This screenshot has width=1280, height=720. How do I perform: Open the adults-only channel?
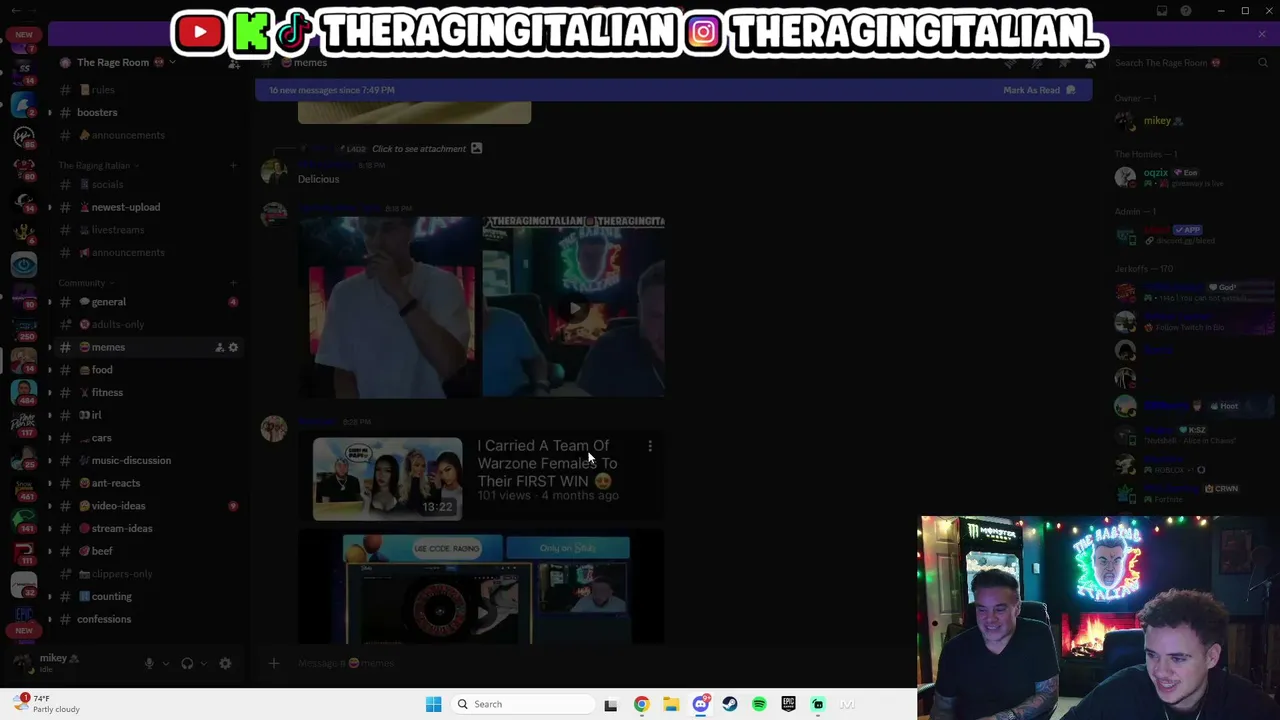coord(148,324)
